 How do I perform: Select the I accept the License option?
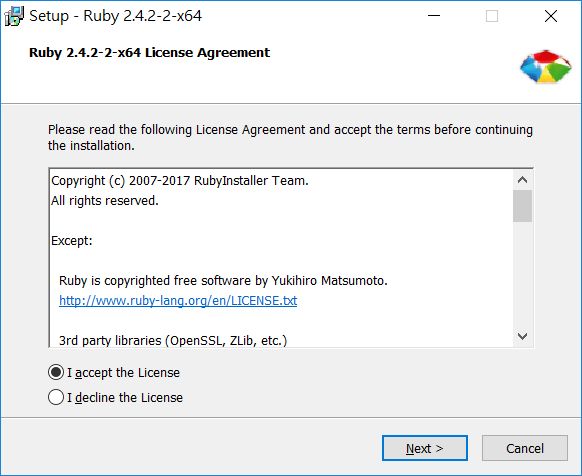coord(114,372)
